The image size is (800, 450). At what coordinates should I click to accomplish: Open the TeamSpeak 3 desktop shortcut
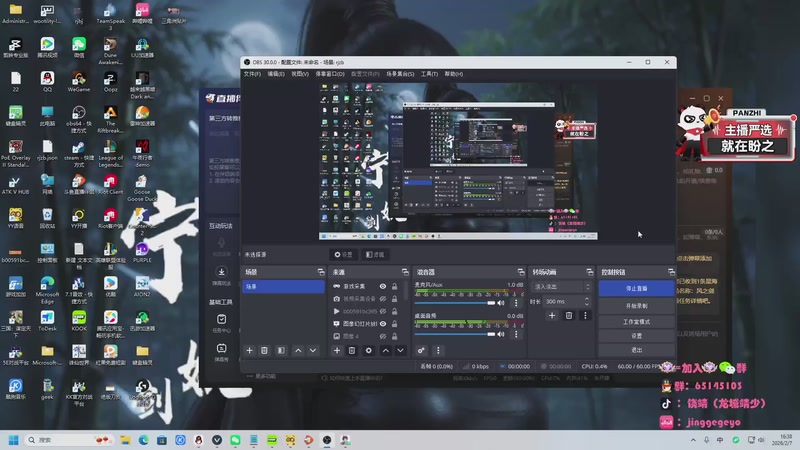(110, 16)
